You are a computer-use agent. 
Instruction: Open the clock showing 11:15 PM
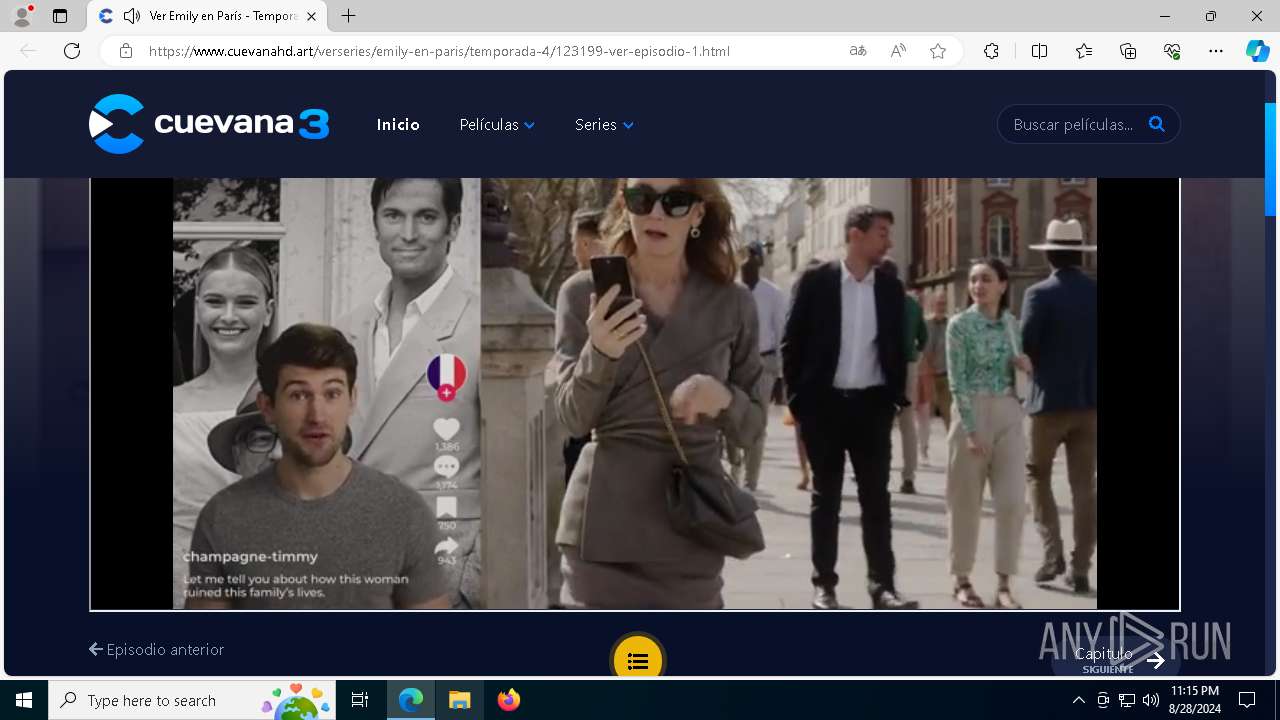1195,700
